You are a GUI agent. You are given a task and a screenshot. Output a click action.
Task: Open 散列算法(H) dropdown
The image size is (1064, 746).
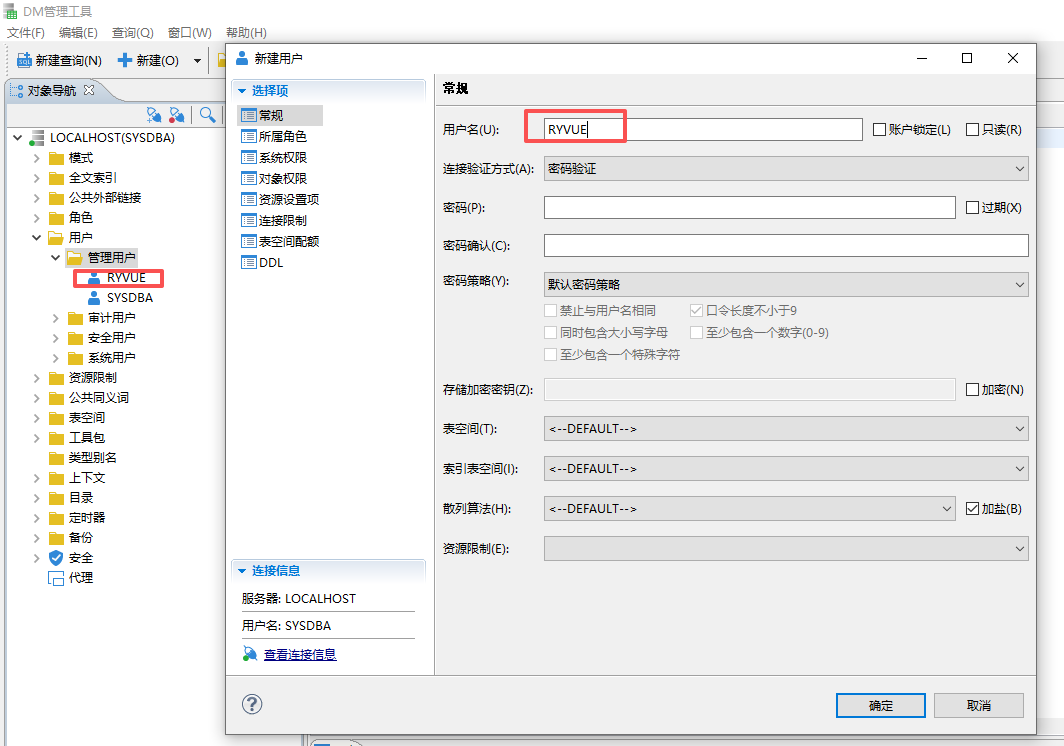click(750, 508)
